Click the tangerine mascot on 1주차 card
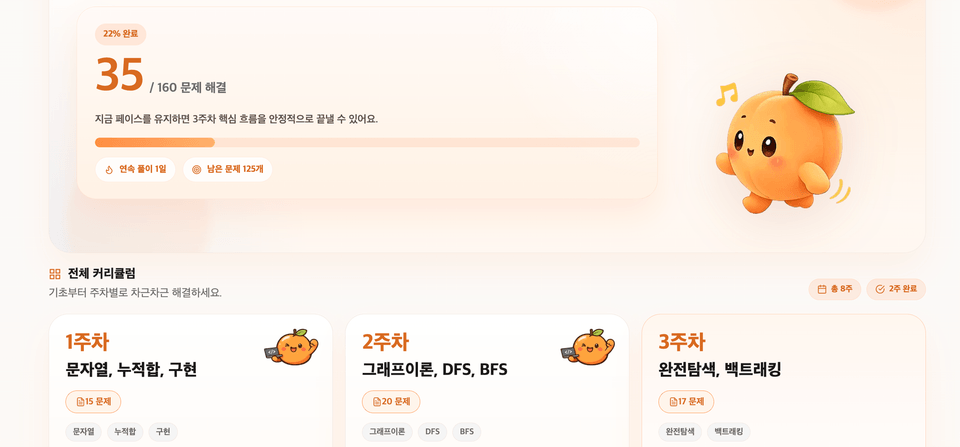Image resolution: width=960 pixels, height=447 pixels. pyautogui.click(x=291, y=347)
